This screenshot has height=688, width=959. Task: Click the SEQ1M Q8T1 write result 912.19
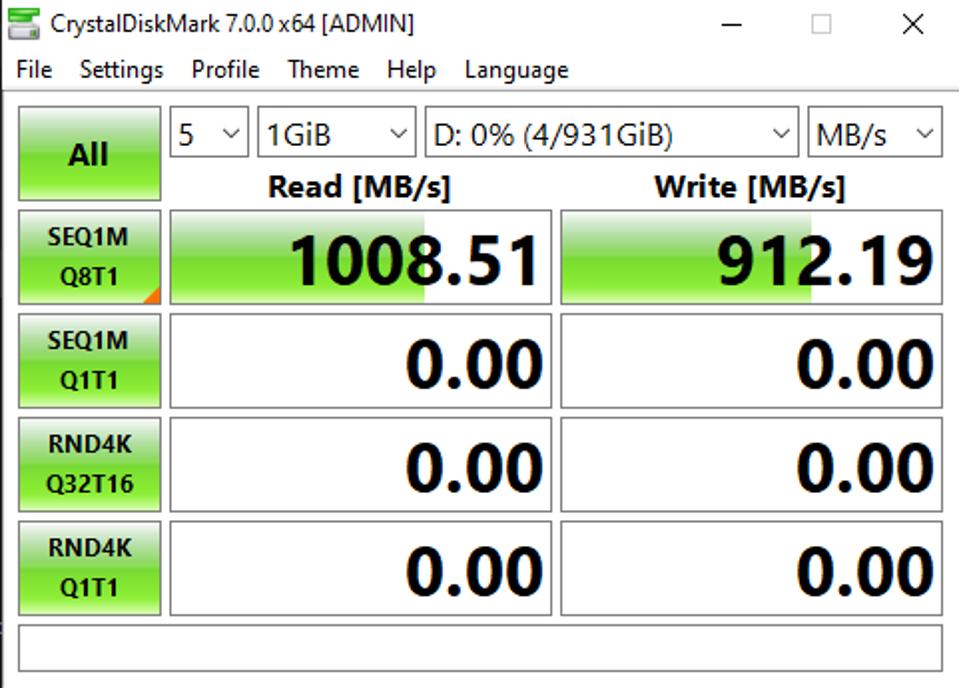point(751,257)
